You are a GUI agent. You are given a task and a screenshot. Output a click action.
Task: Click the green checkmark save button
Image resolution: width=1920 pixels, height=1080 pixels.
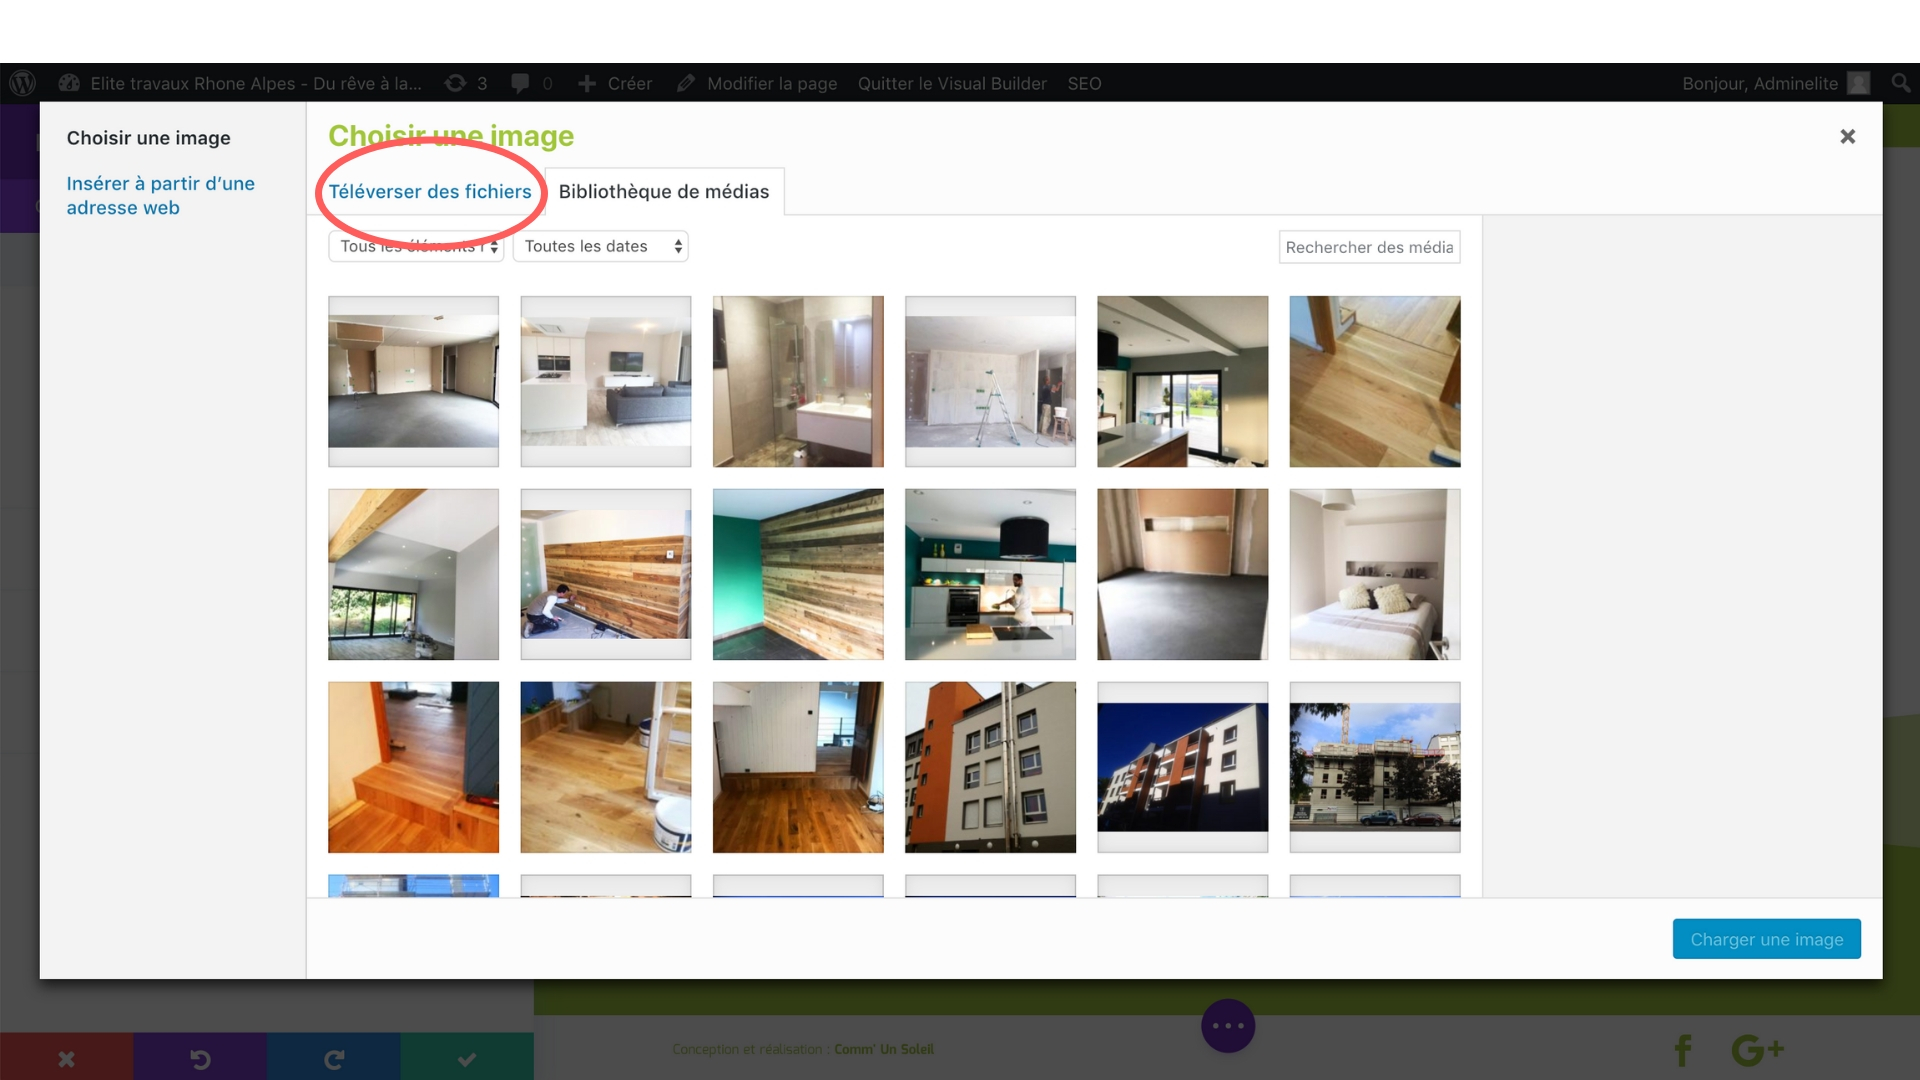(467, 1058)
